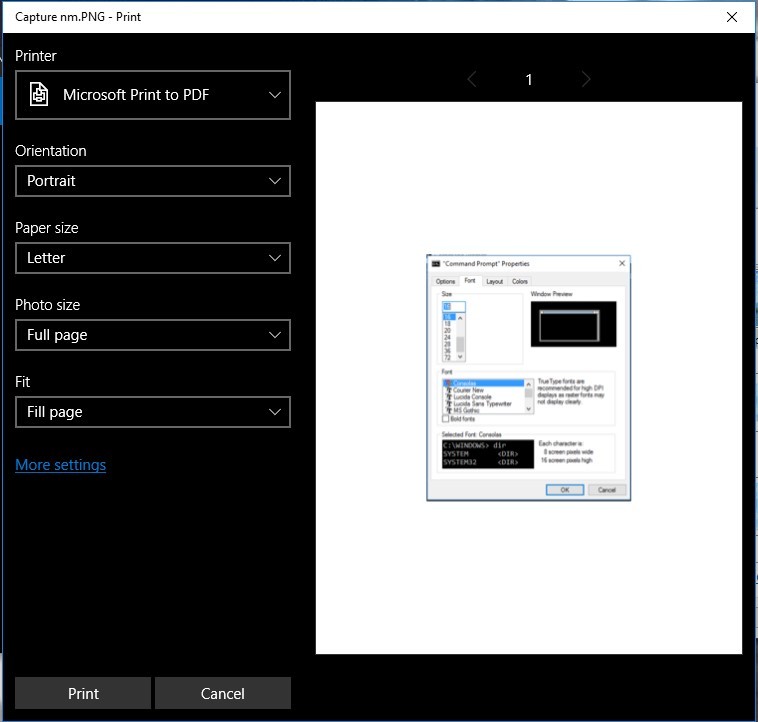
Task: Click the Orientation label
Action: [51, 151]
